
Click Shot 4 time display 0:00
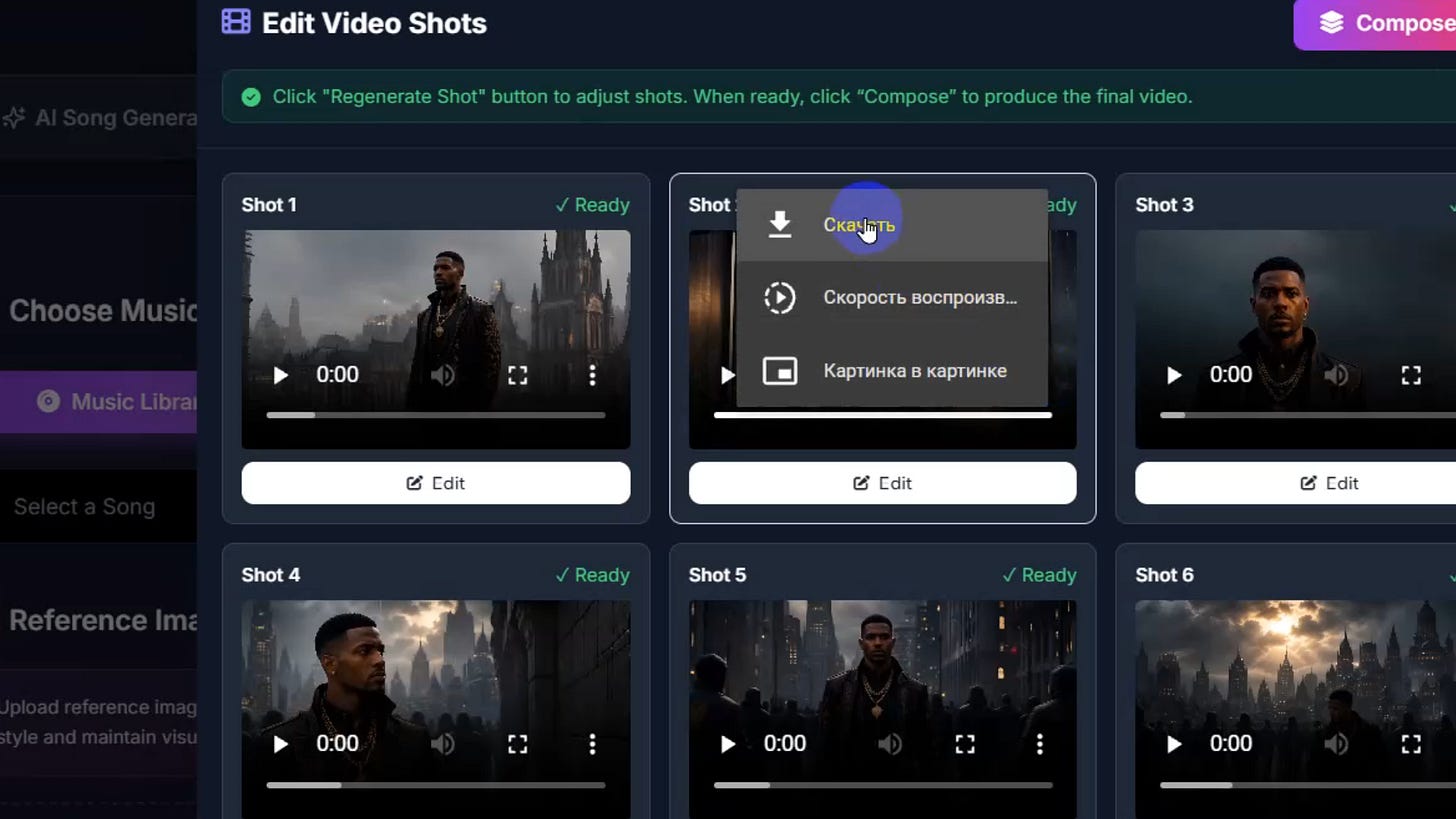click(x=337, y=744)
